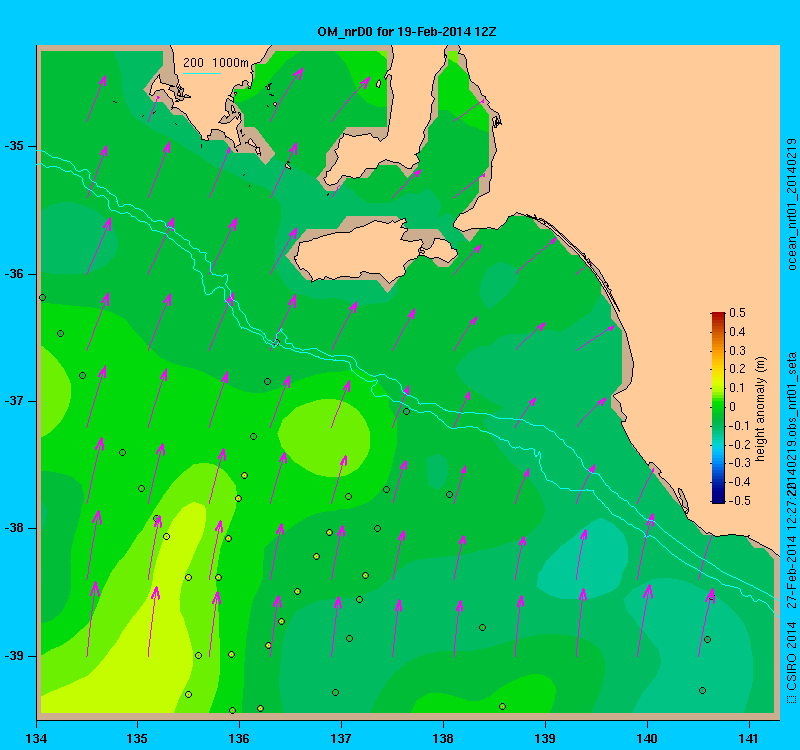The height and width of the screenshot is (750, 800).
Task: Click the cyan line sample in legend
Action: tap(202, 73)
